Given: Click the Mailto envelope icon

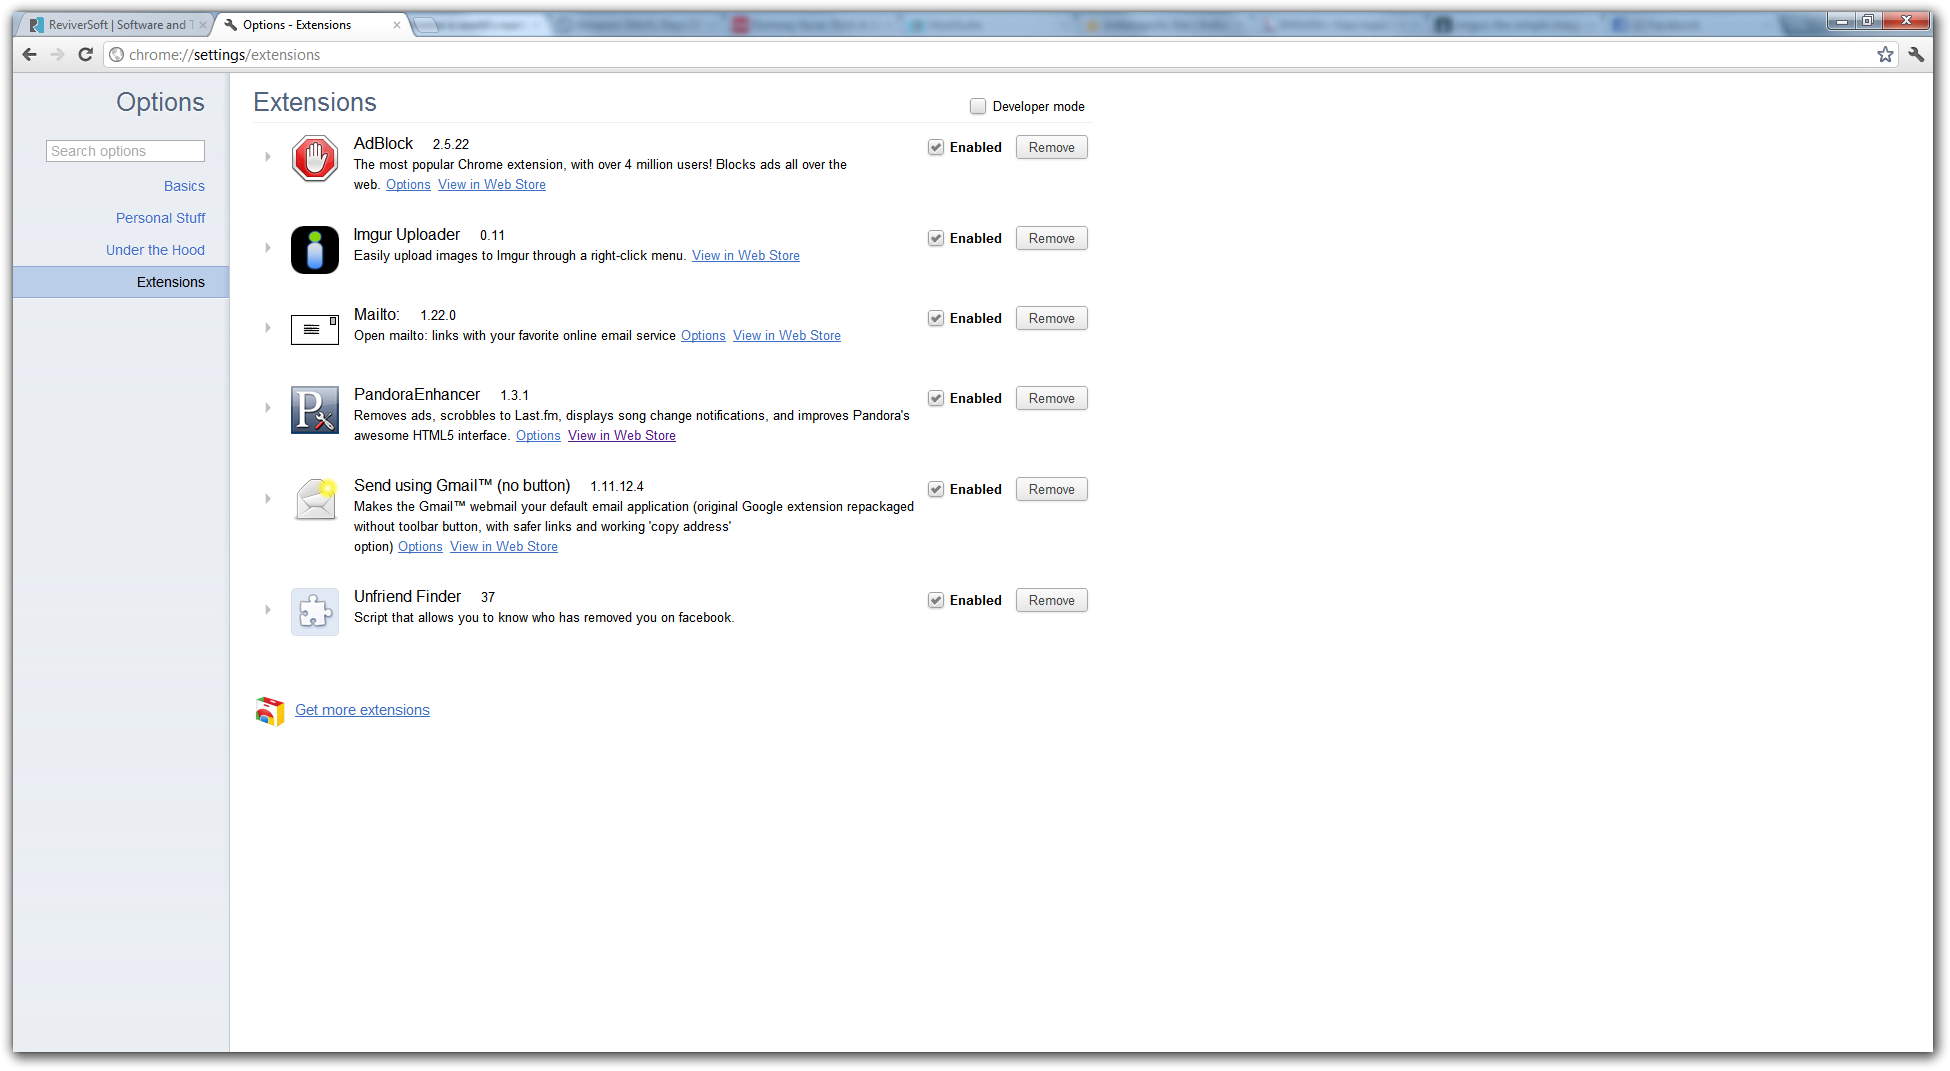Looking at the screenshot, I should tap(315, 330).
